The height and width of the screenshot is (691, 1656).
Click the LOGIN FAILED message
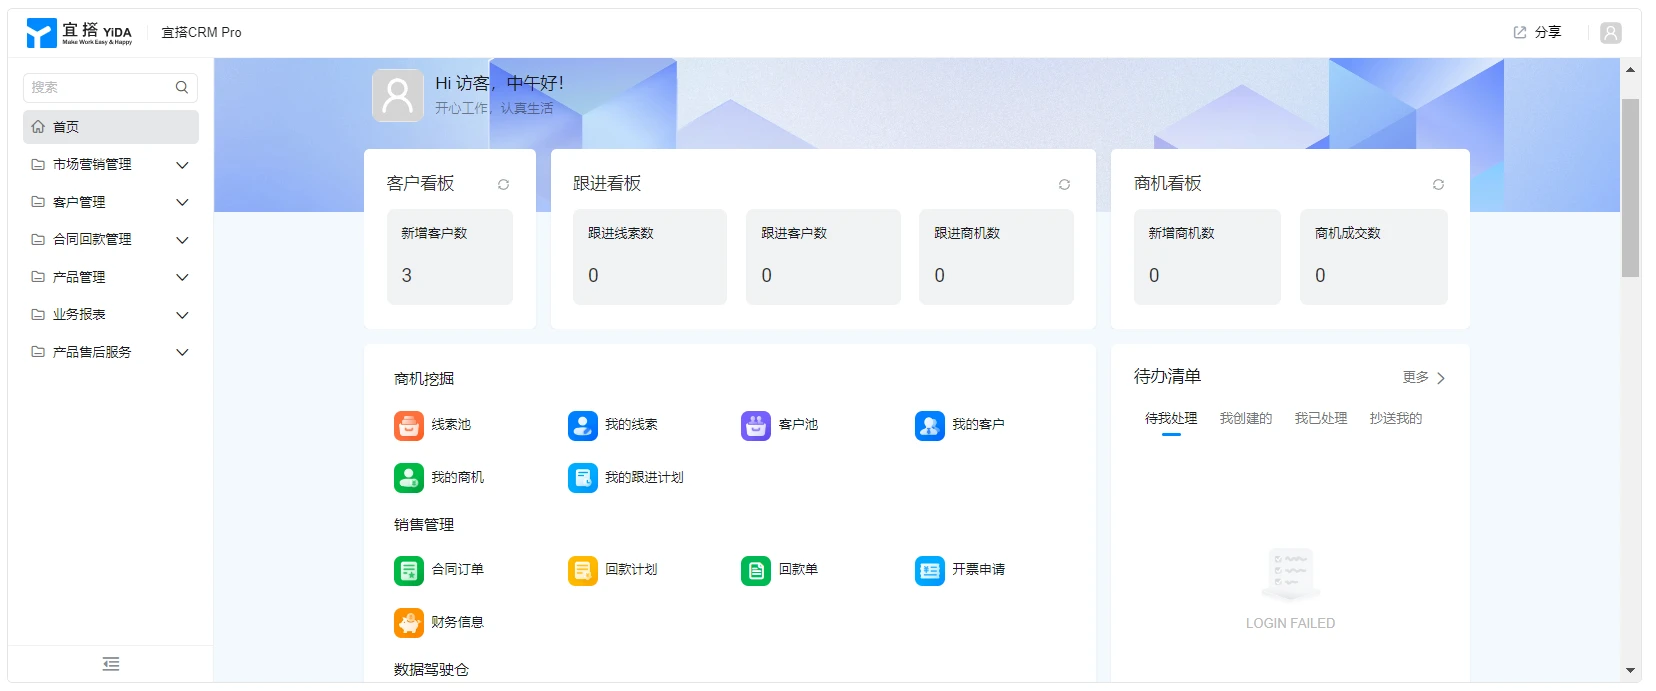click(x=1290, y=624)
